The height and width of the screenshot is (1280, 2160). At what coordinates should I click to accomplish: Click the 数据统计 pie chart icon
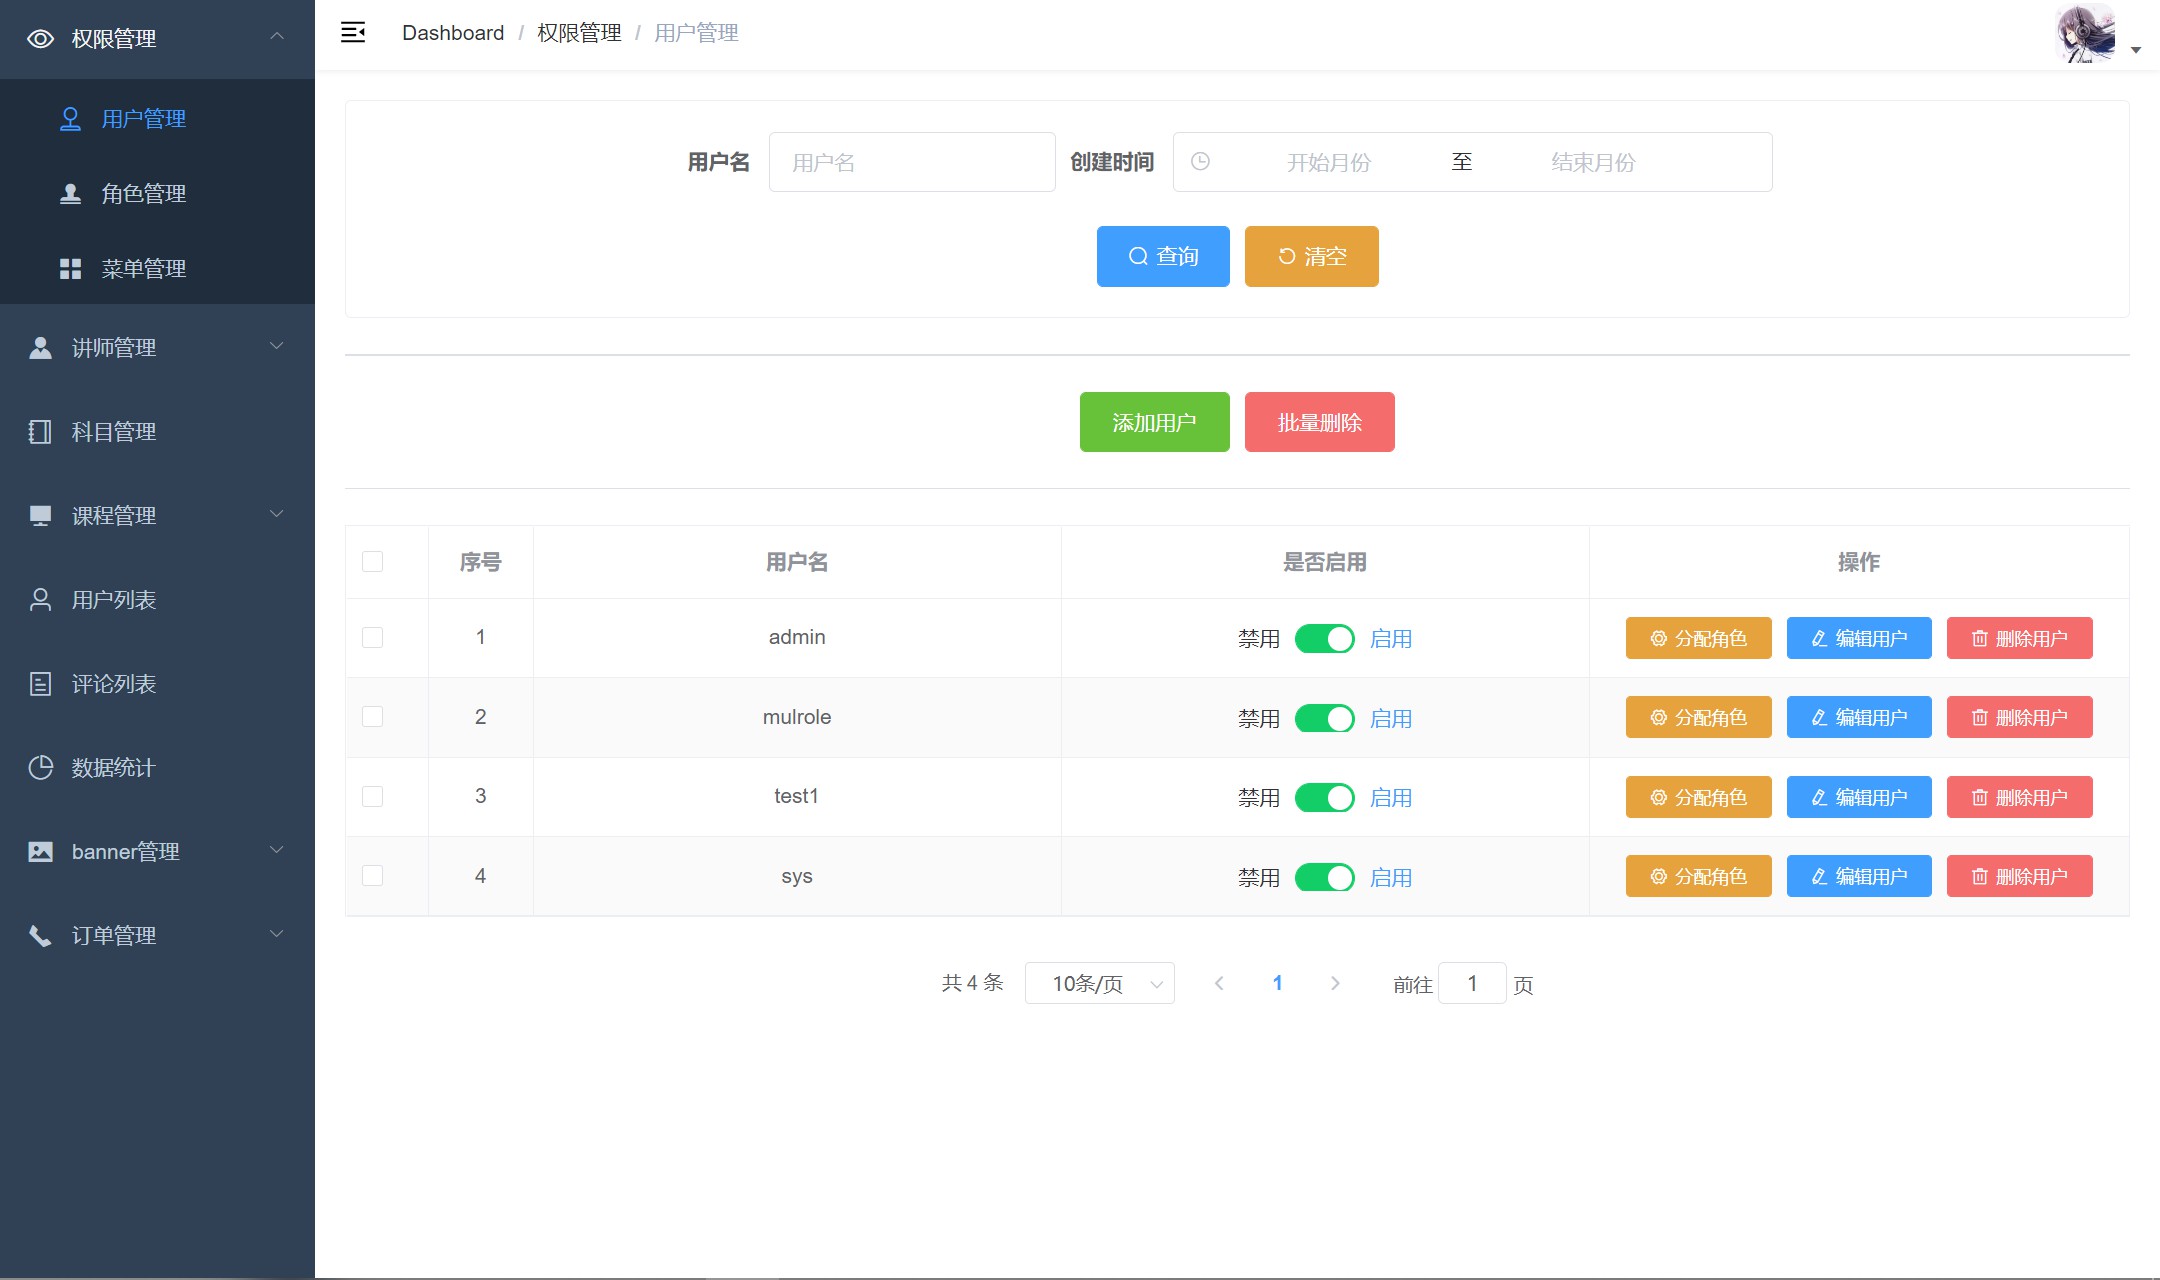coord(41,768)
